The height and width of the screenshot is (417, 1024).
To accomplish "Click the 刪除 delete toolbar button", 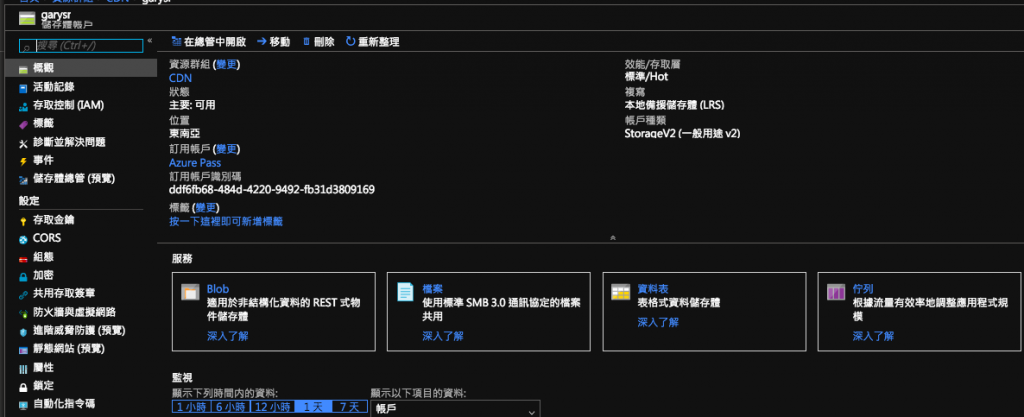I will point(319,42).
